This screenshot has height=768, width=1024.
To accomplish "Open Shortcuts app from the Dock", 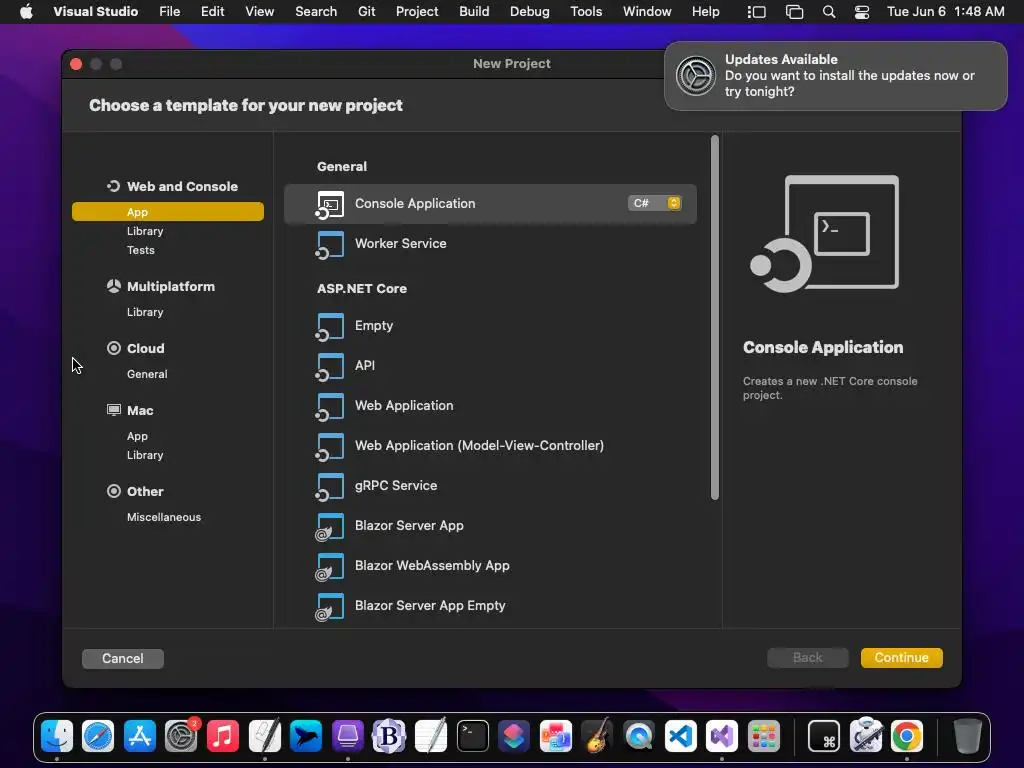I will click(514, 737).
